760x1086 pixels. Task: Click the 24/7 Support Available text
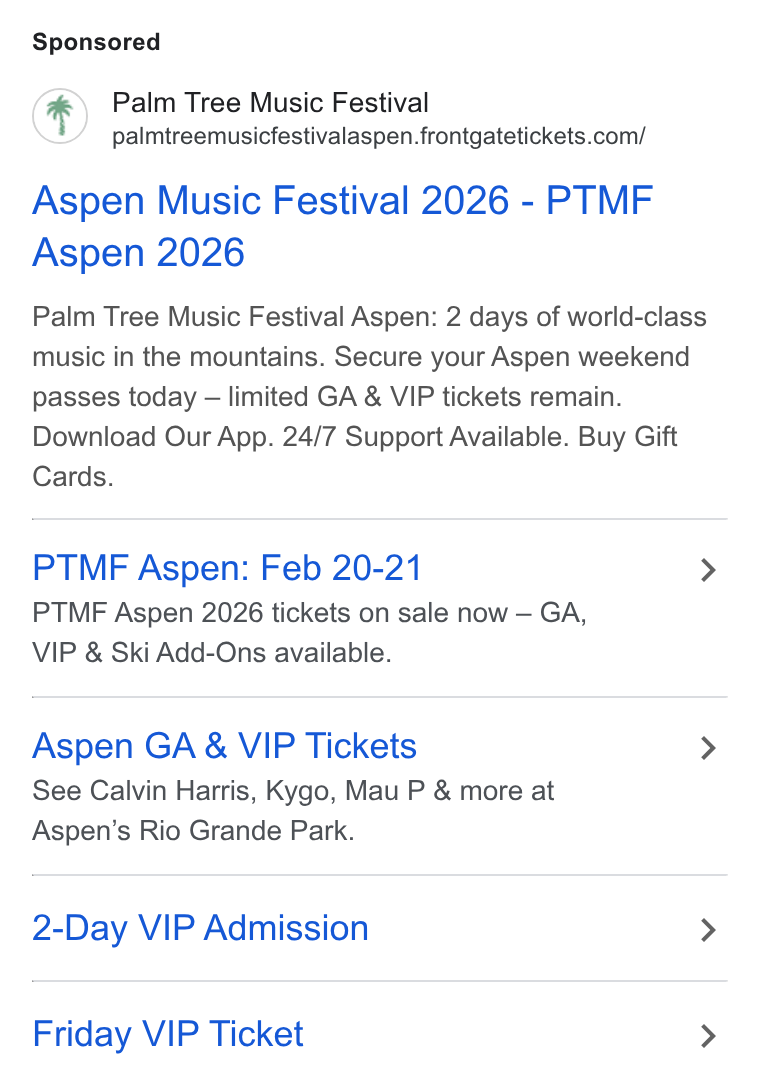pos(426,437)
